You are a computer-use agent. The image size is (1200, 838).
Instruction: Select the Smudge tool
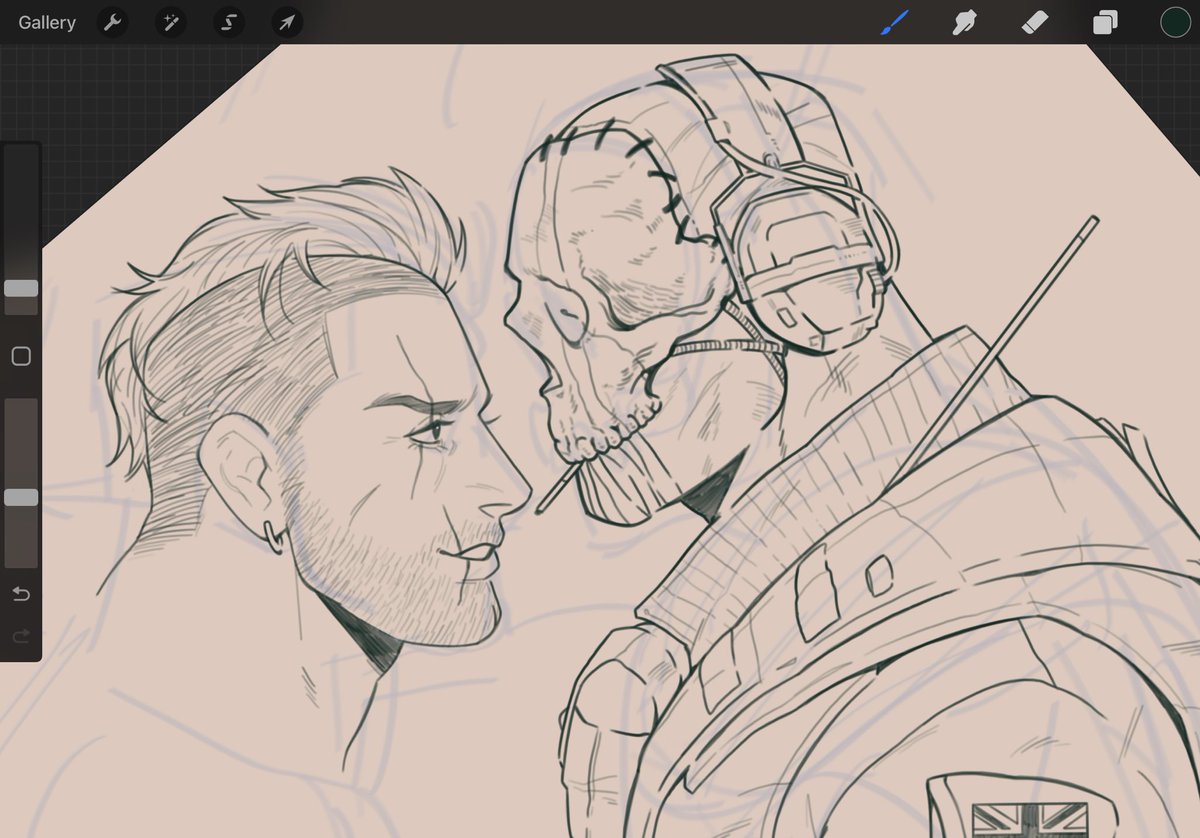pos(965,22)
